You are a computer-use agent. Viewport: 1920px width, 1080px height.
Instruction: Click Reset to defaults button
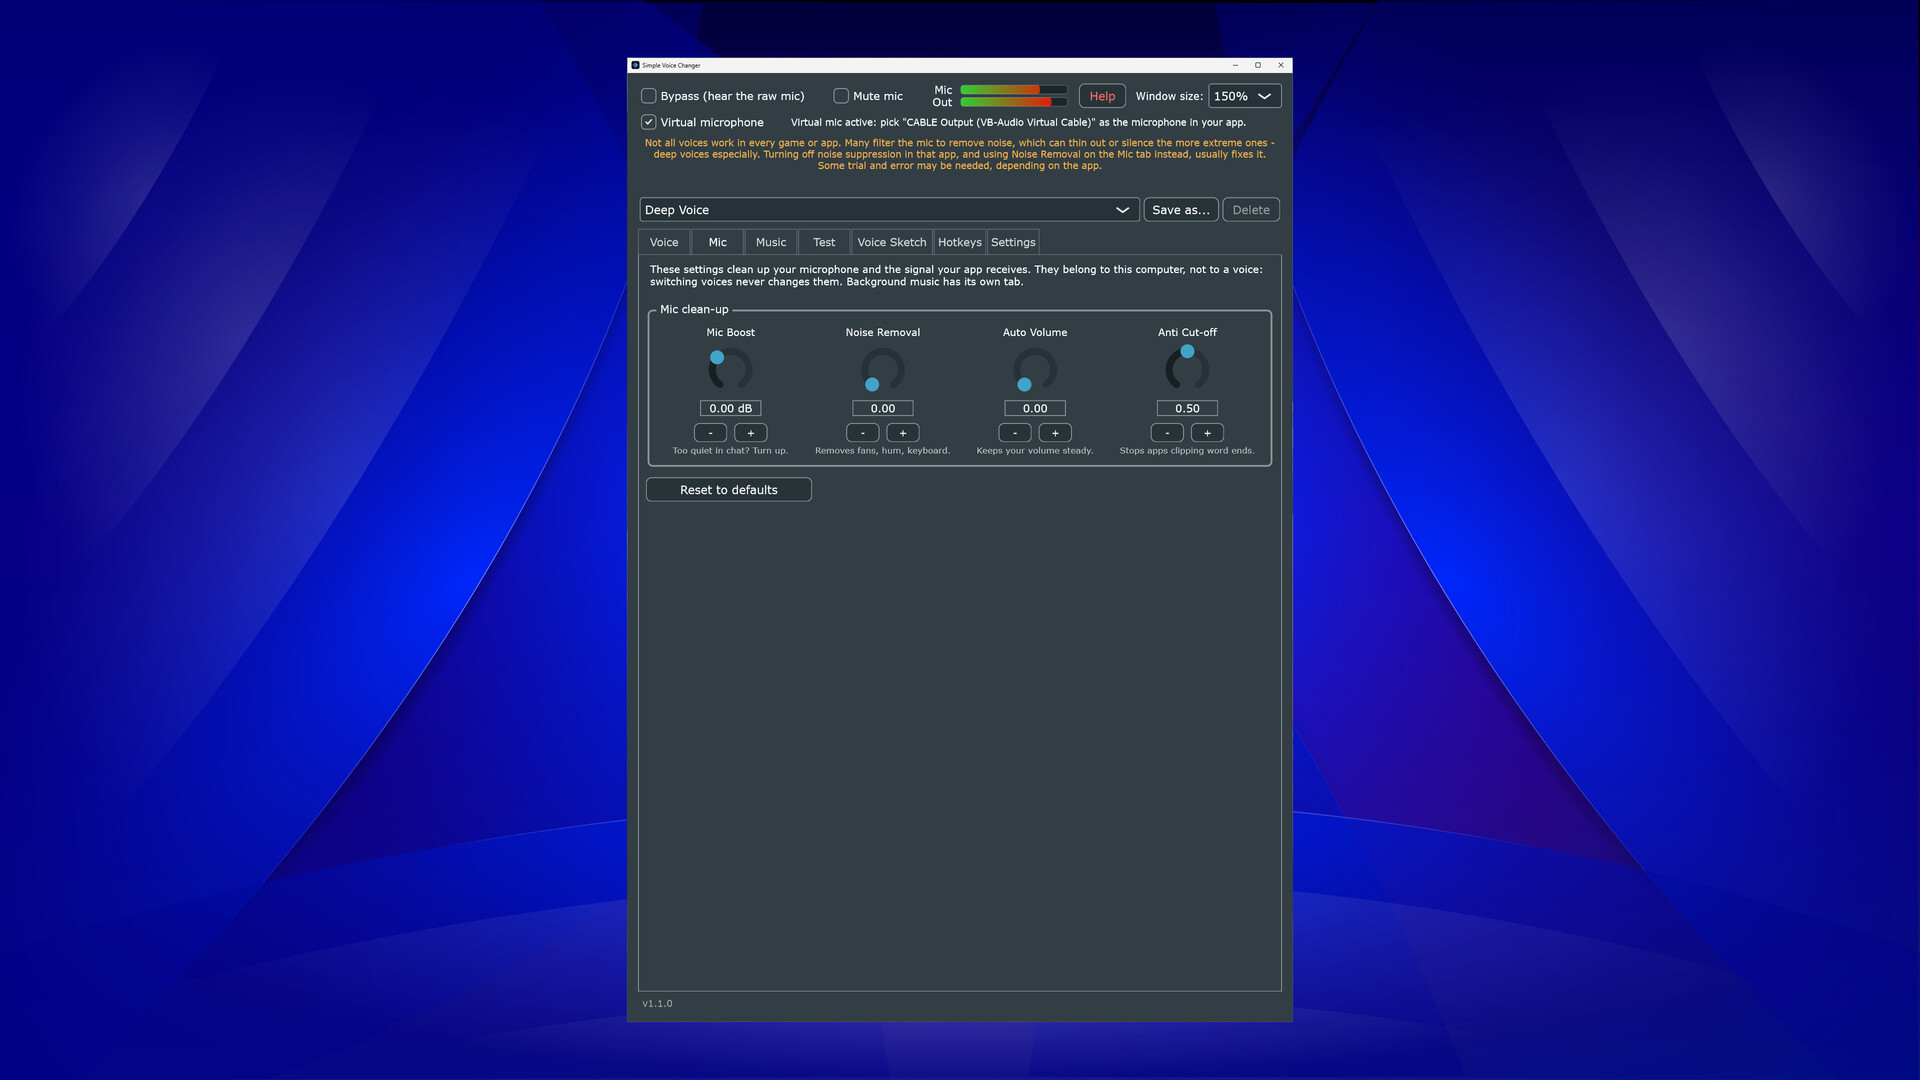[729, 490]
